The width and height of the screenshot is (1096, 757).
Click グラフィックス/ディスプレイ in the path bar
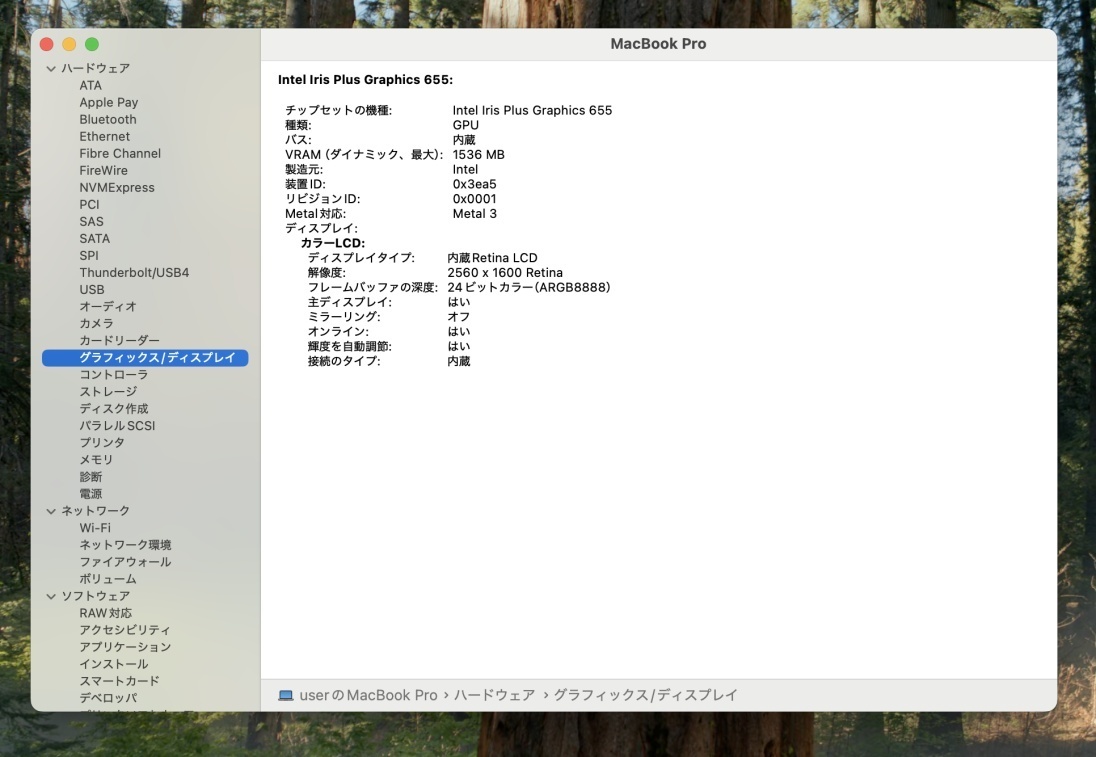click(x=645, y=695)
